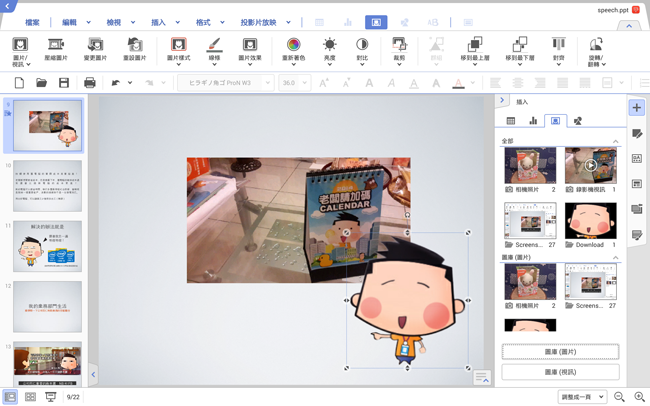Switch to slide sorter grid view

[x=30, y=397]
